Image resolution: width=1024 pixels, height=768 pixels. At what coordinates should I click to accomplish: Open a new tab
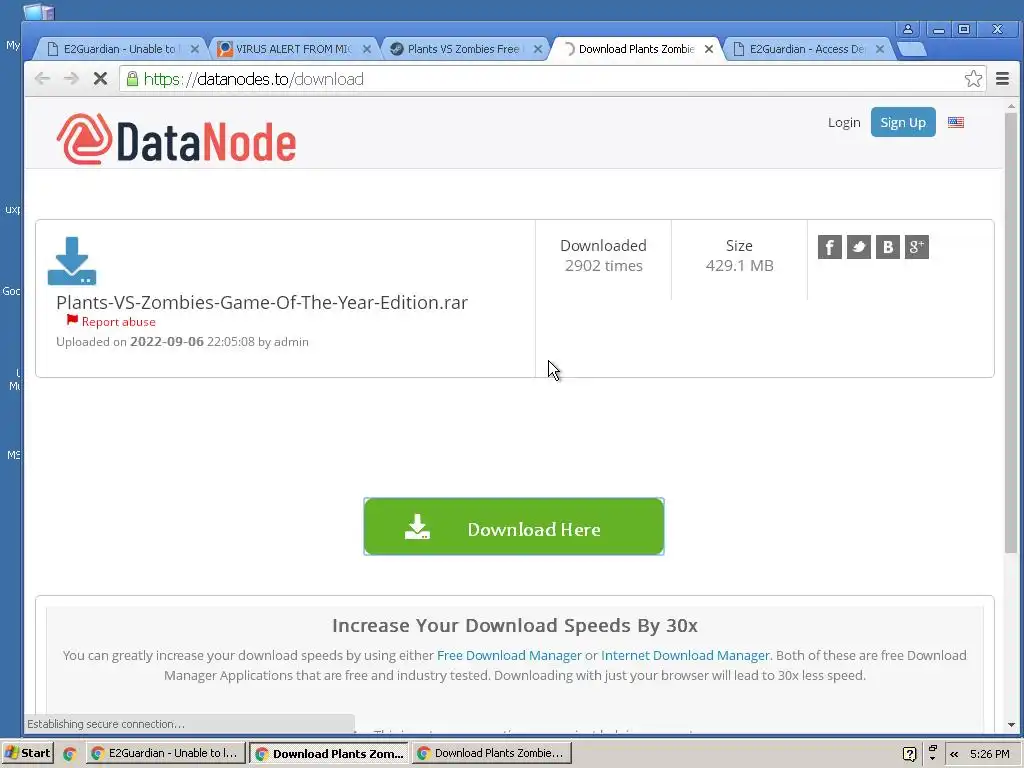pos(912,49)
